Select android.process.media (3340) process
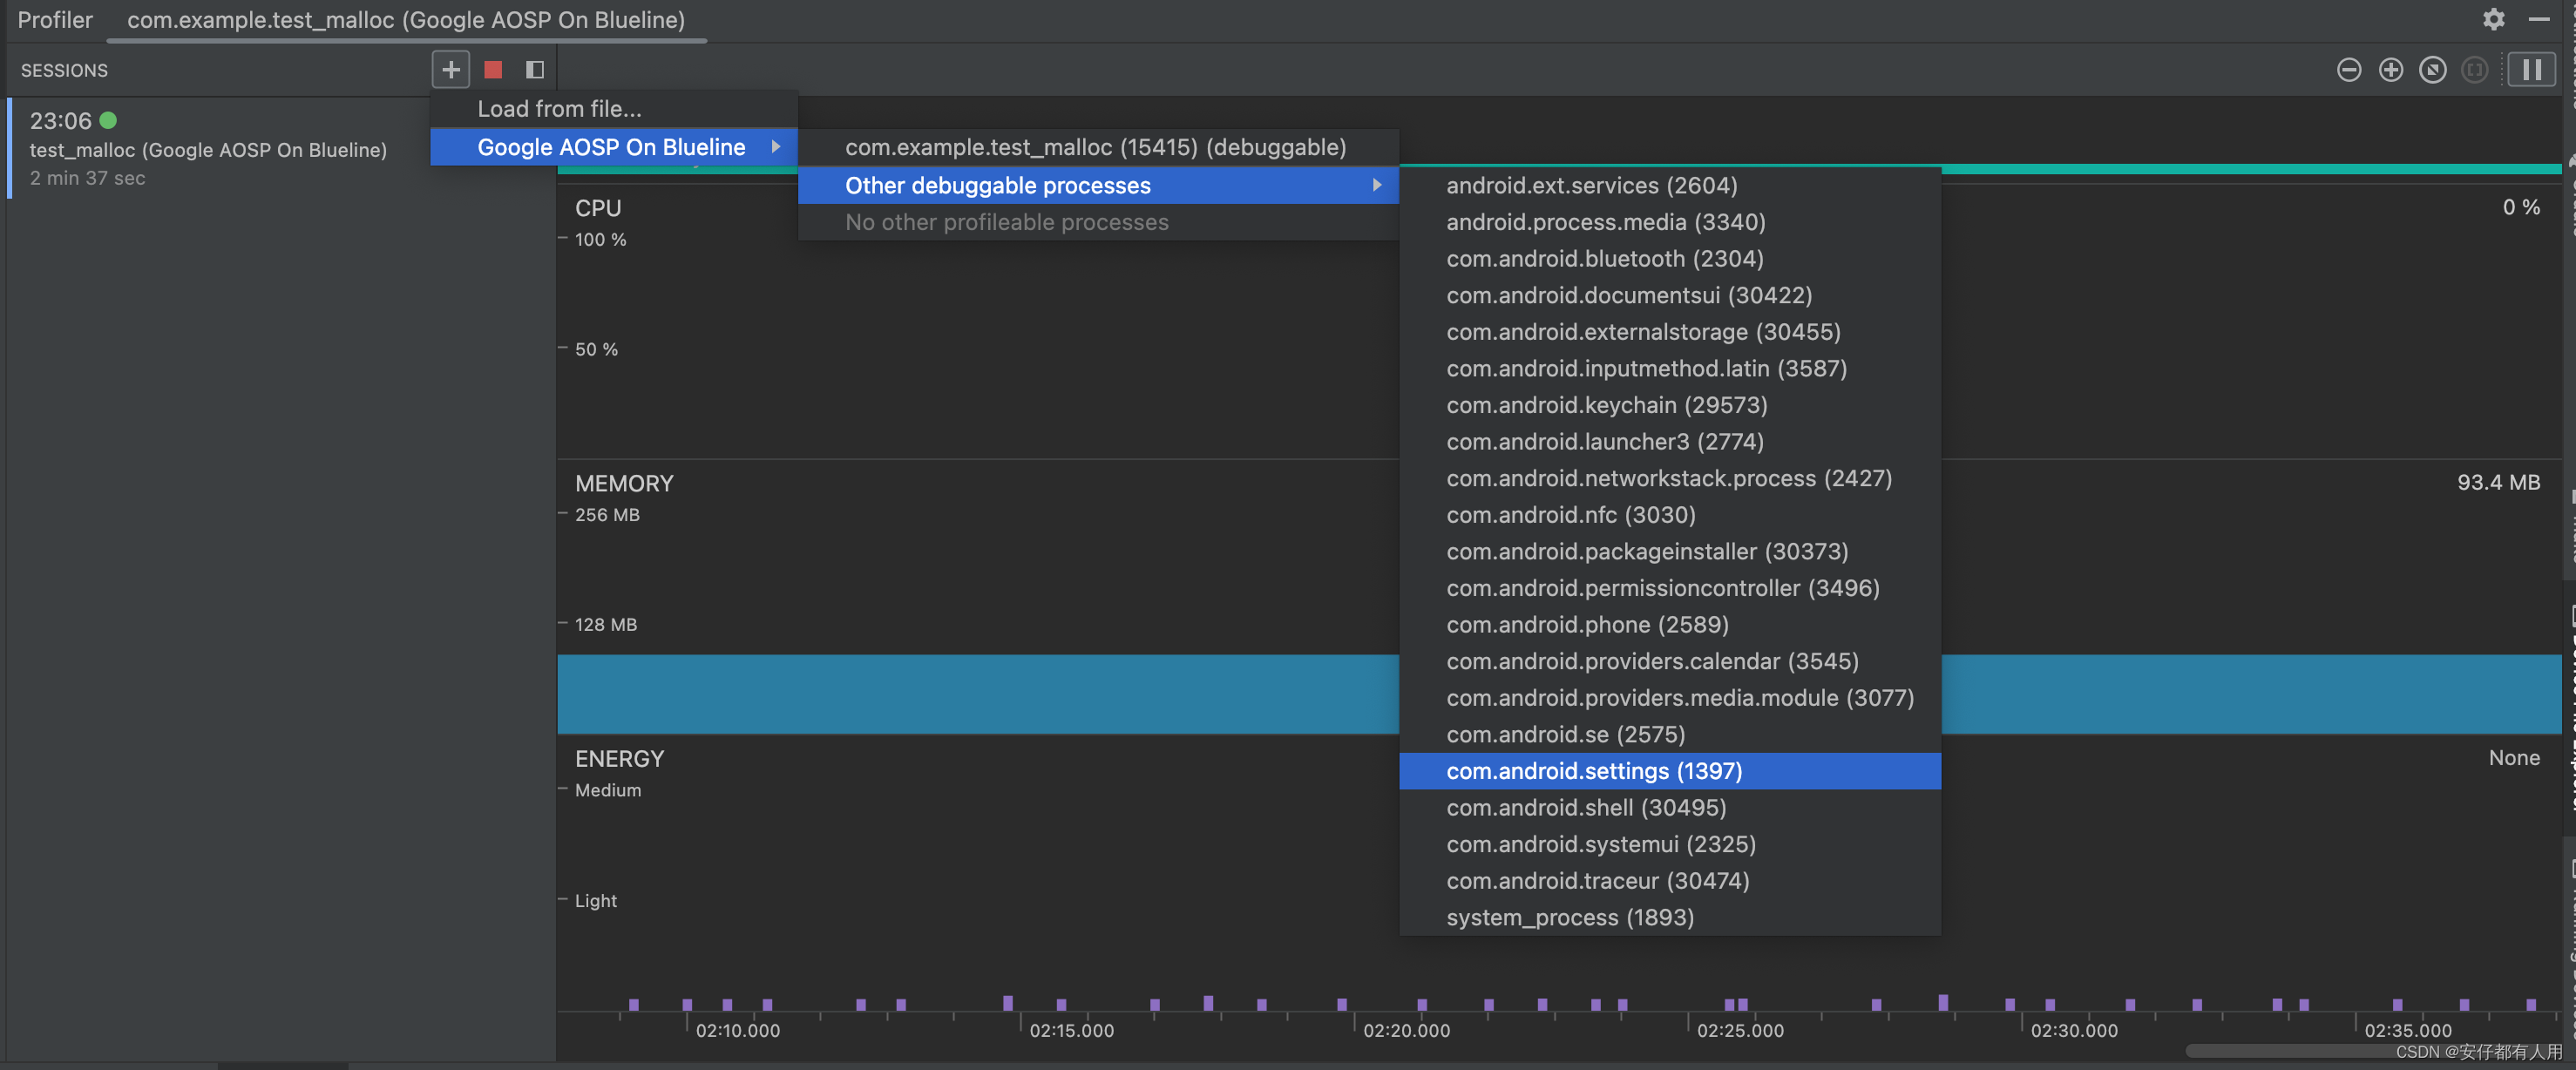The height and width of the screenshot is (1070, 2576). click(1670, 222)
